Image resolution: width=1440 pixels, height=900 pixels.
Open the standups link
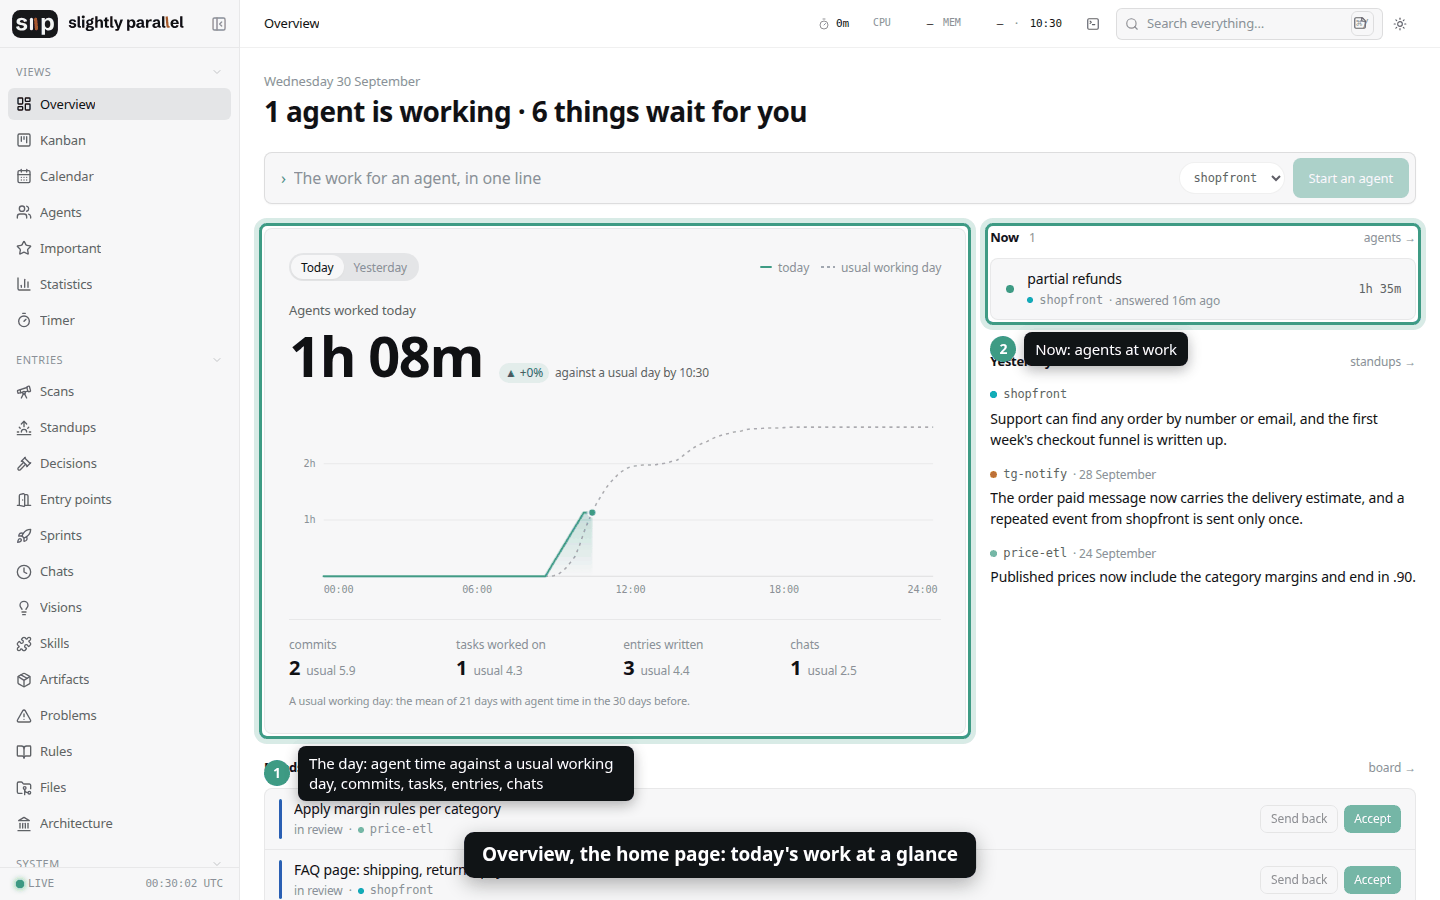[1382, 362]
